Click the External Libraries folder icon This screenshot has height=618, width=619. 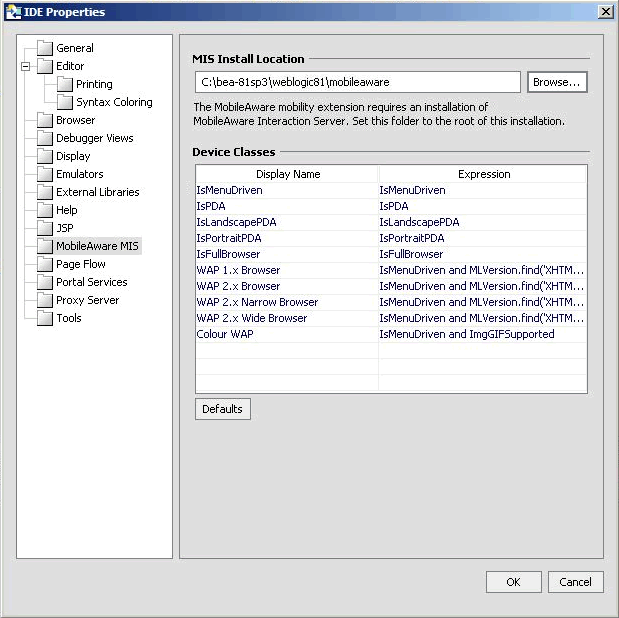(45, 192)
